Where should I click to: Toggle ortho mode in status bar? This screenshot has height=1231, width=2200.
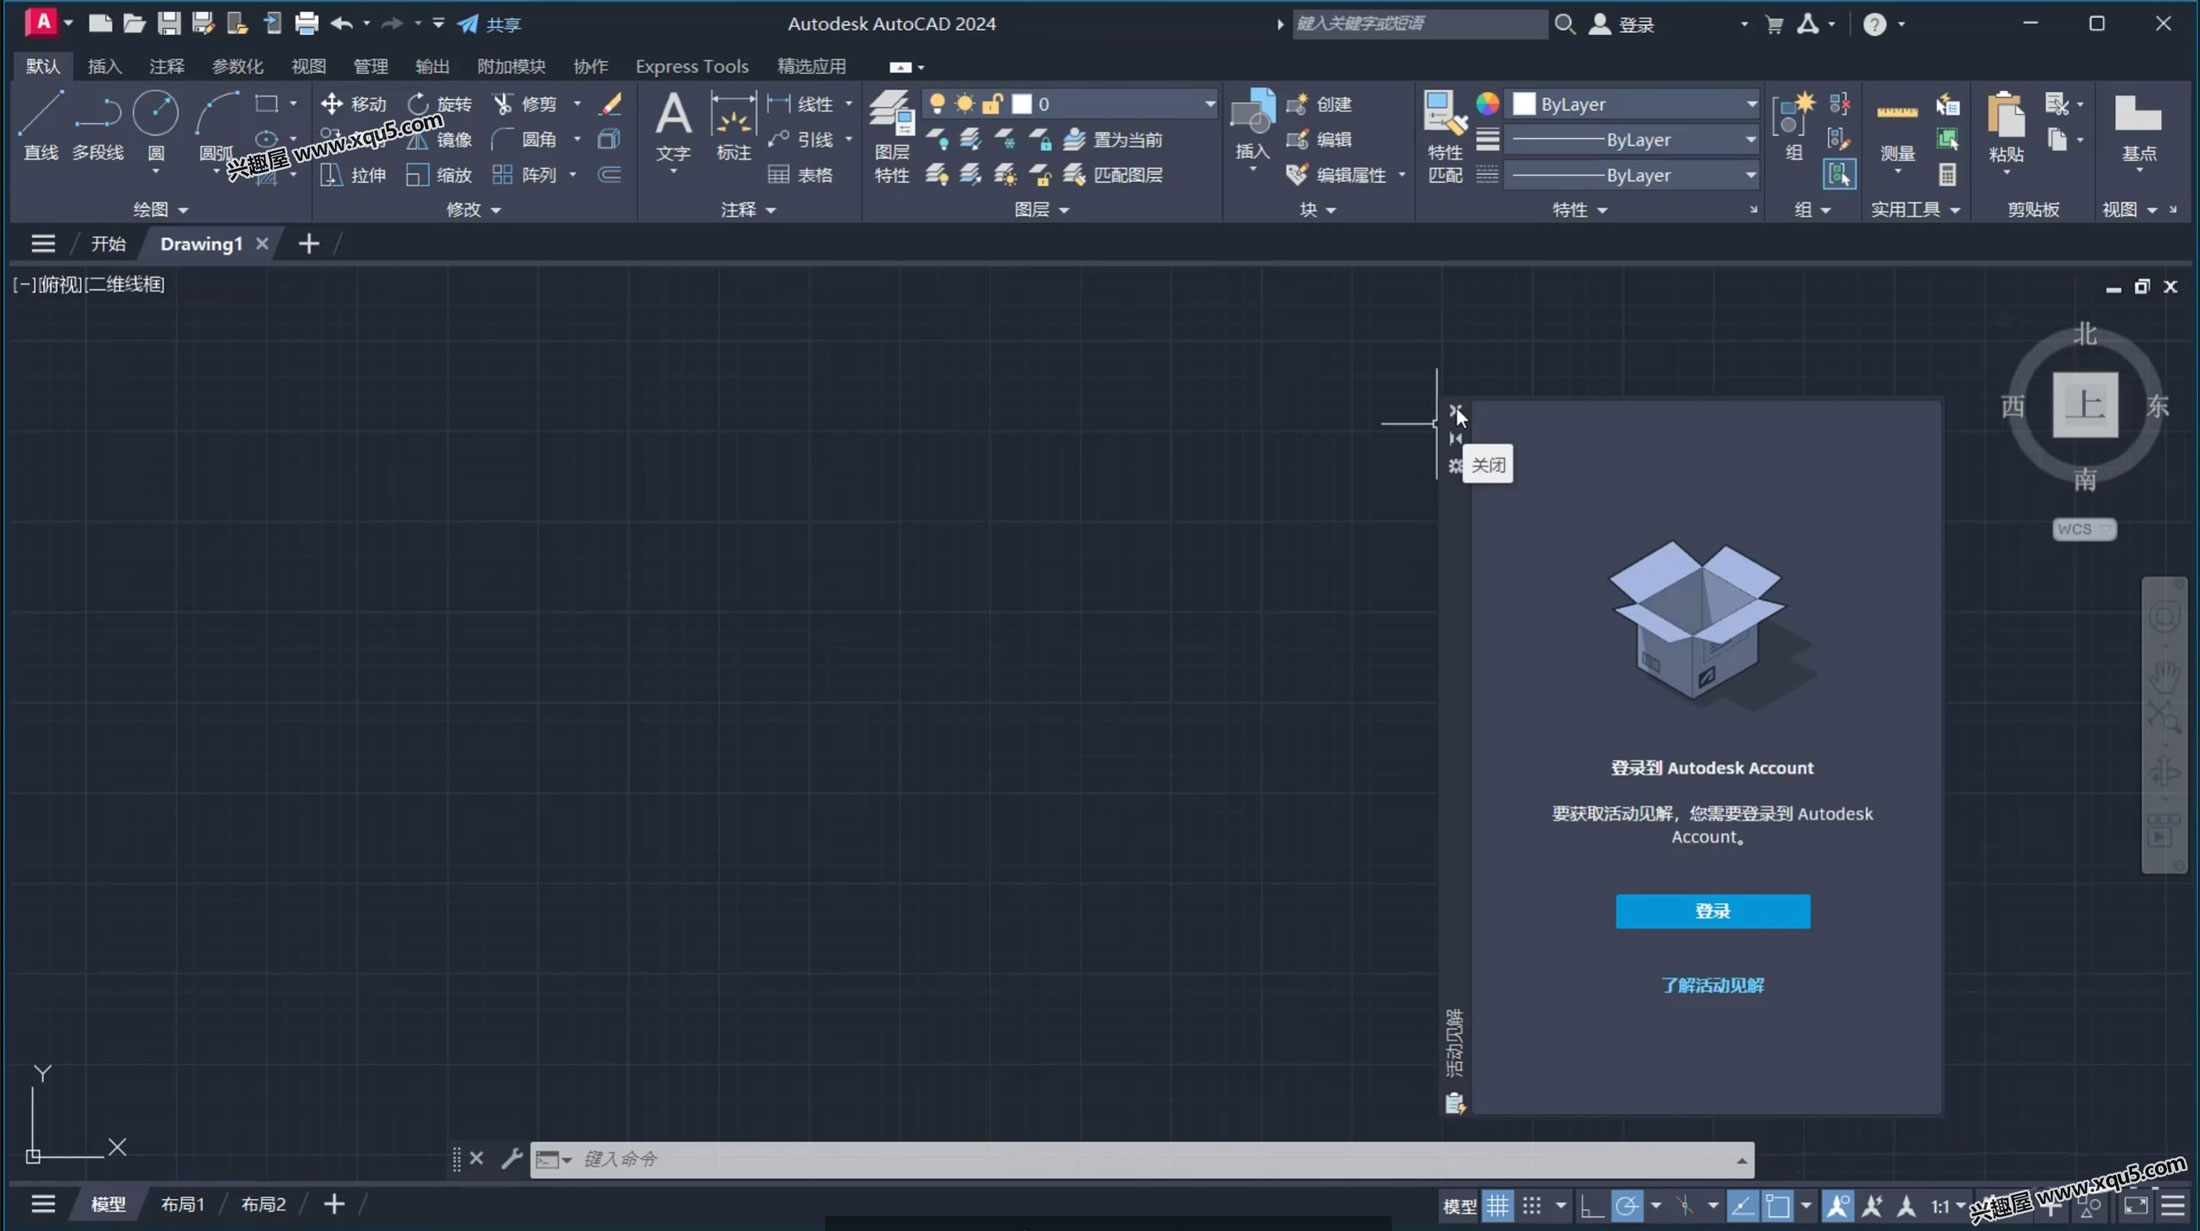[x=1591, y=1206]
